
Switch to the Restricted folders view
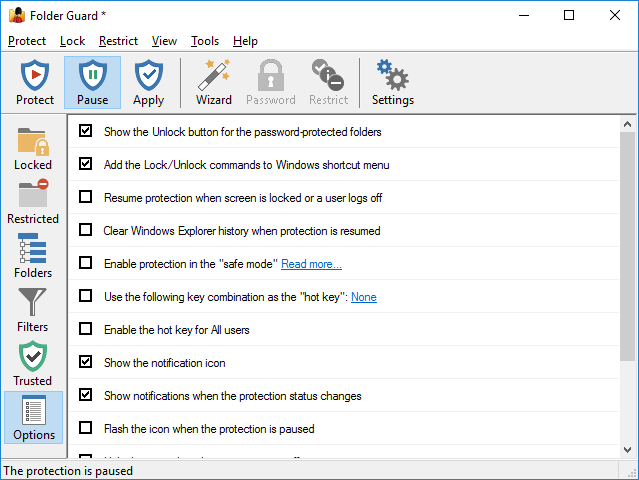click(x=33, y=202)
